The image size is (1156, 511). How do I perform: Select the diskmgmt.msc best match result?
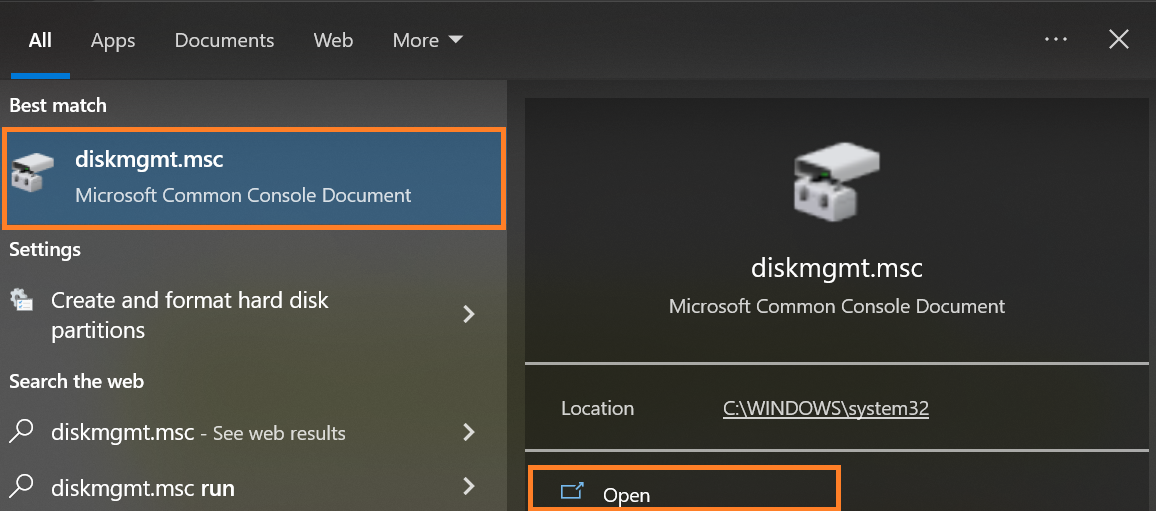[254, 178]
